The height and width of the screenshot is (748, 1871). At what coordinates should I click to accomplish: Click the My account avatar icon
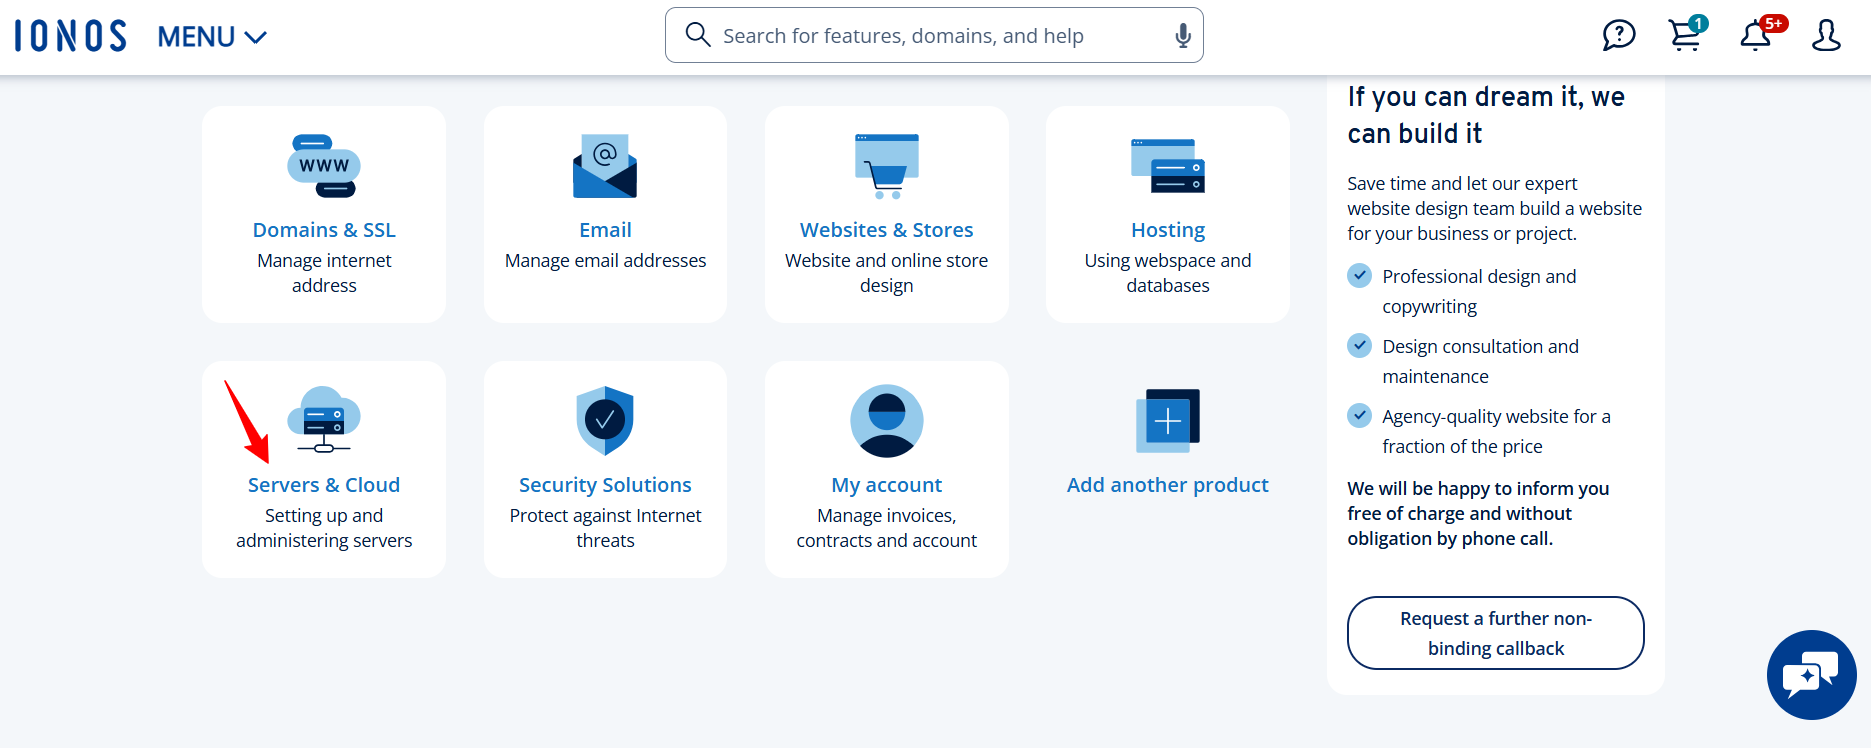887,421
